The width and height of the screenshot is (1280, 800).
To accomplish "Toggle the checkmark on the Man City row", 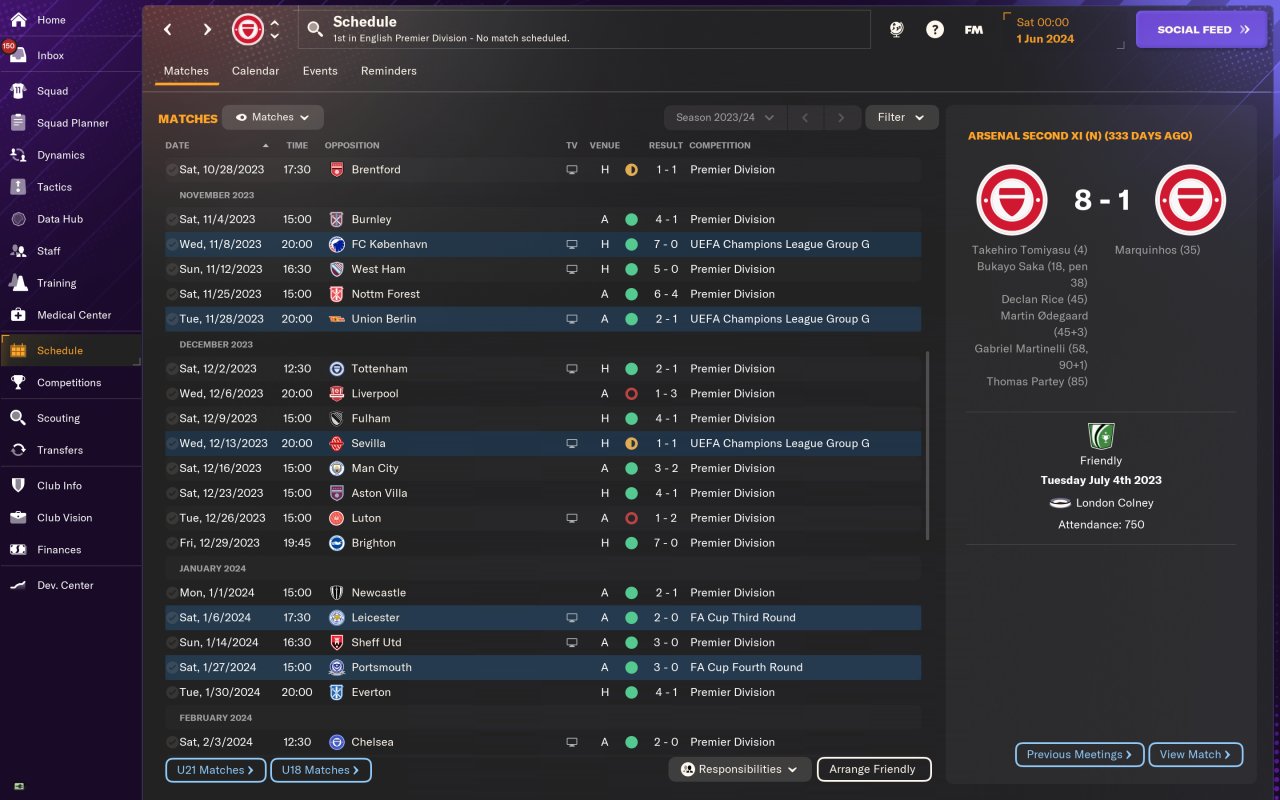I will [x=172, y=469].
